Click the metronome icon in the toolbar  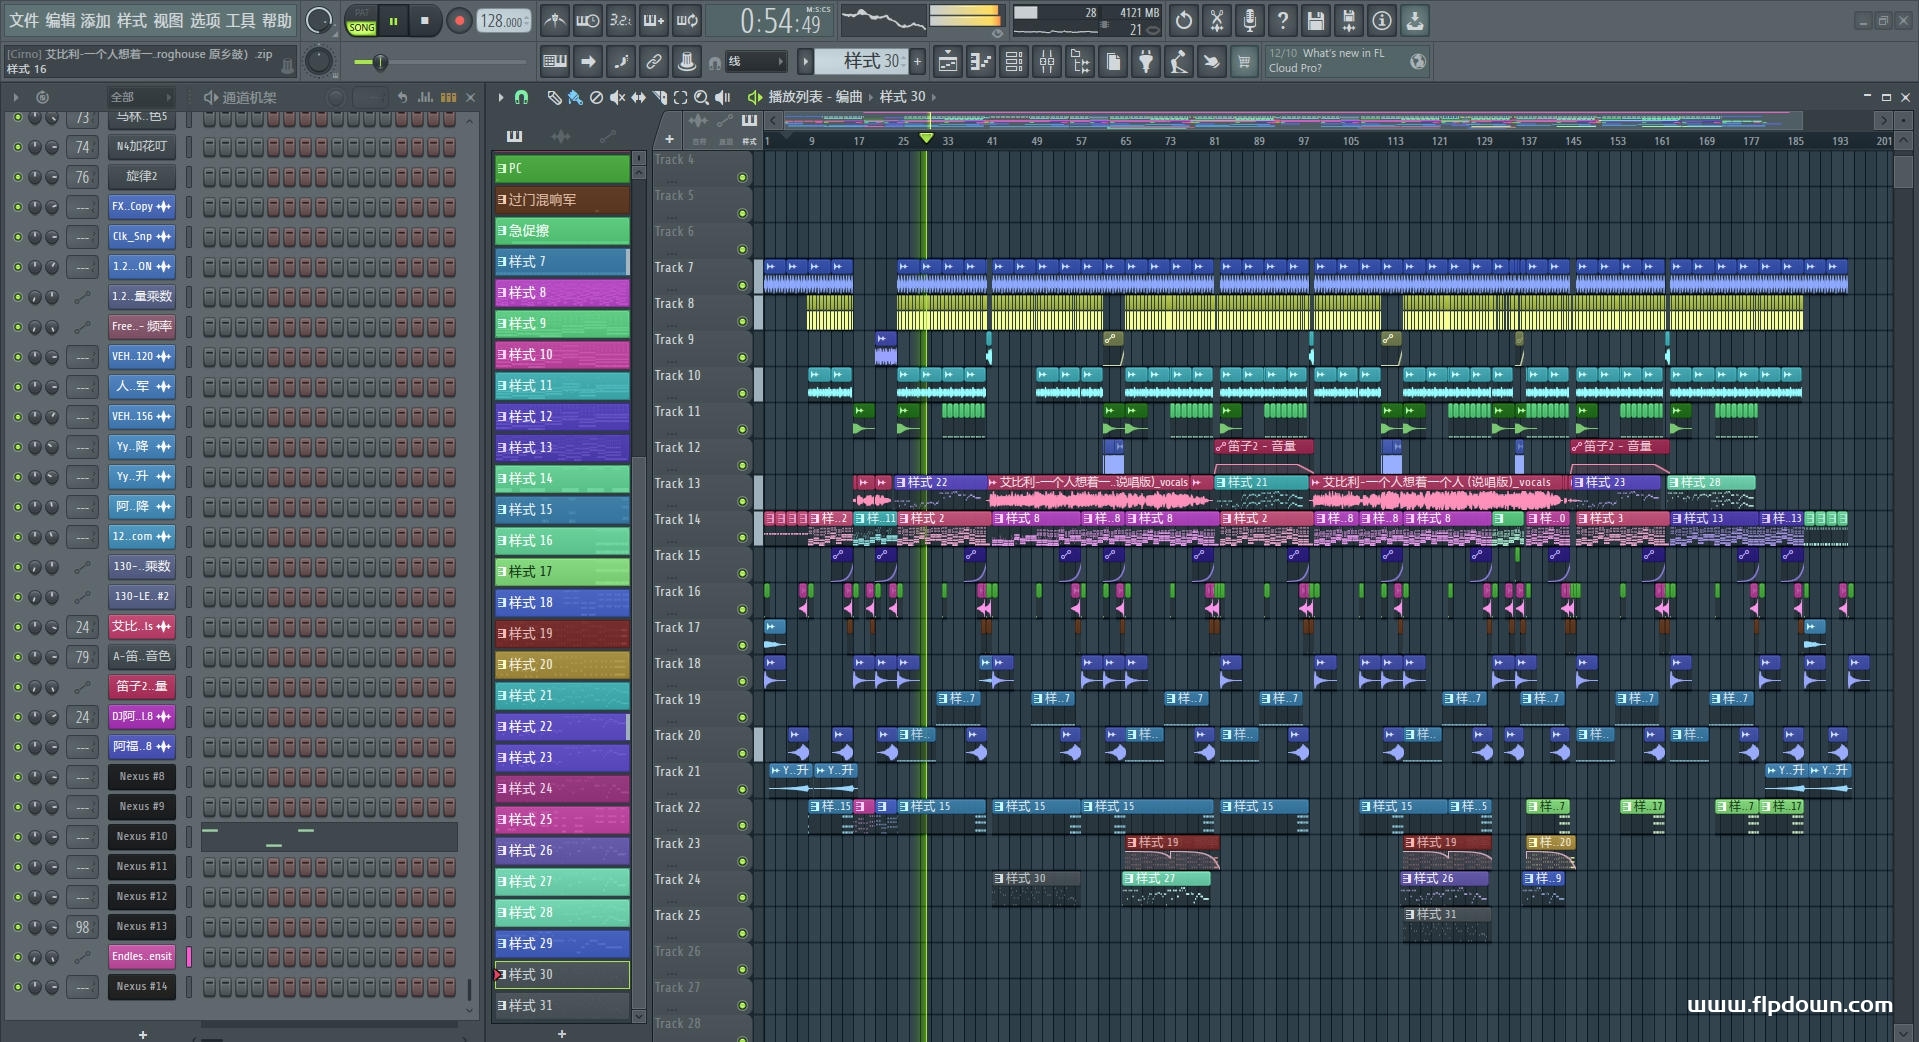point(554,20)
